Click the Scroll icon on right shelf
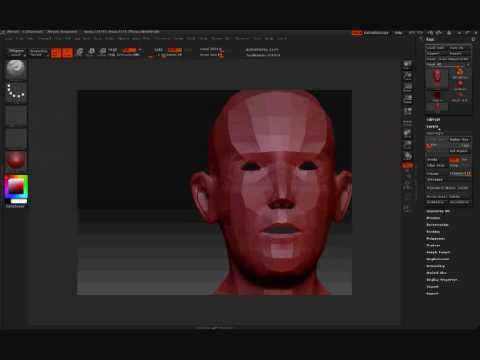Screen dimensions: 480x360 point(407,64)
